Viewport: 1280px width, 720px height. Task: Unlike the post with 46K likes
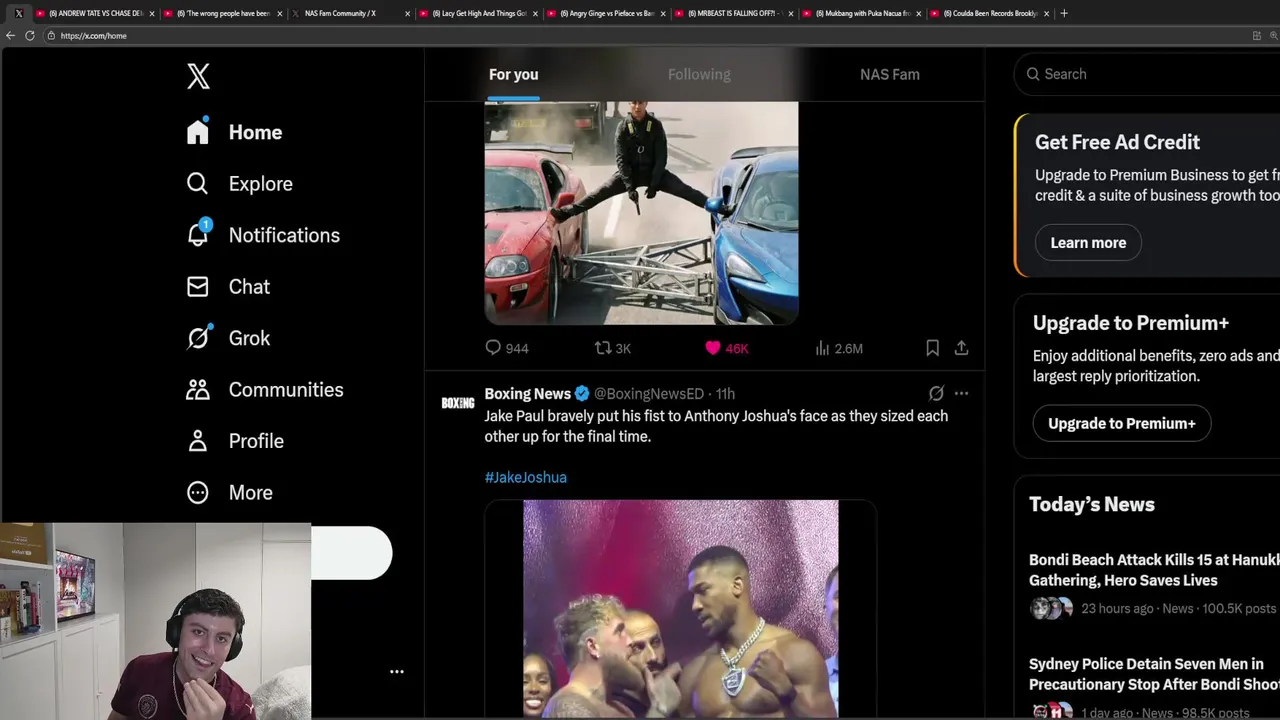726,348
